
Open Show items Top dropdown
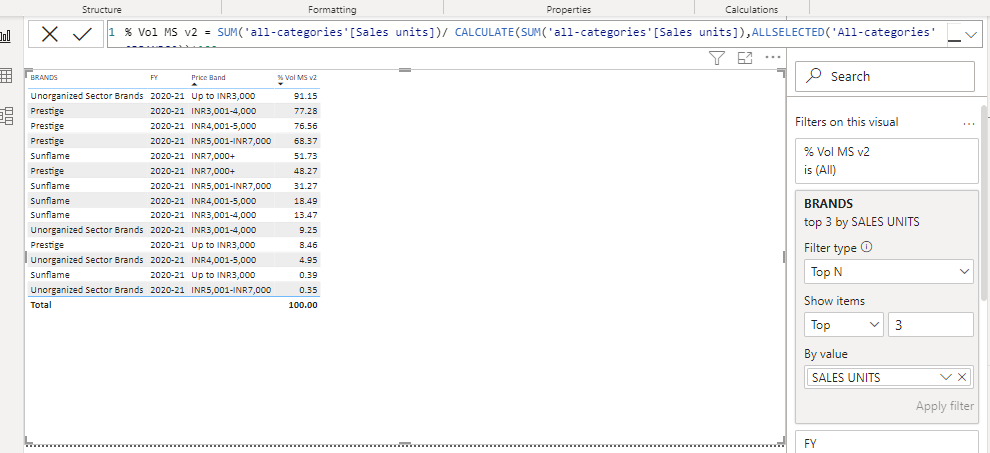(x=844, y=325)
